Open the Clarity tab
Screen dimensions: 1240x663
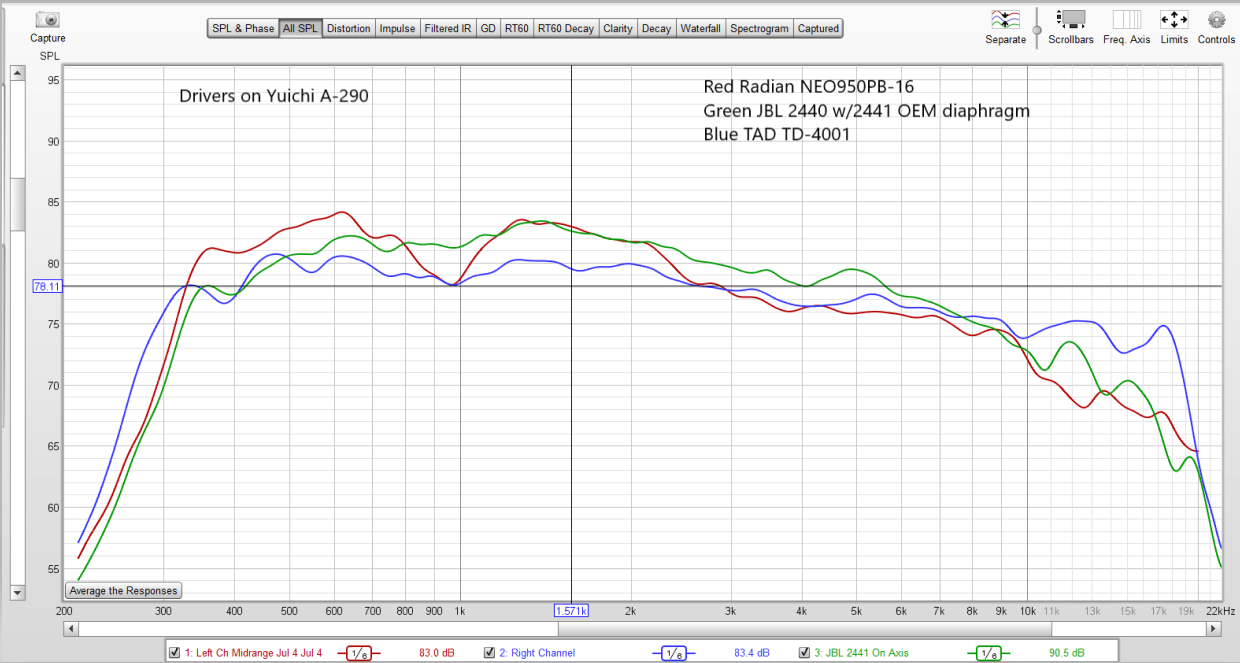point(618,28)
